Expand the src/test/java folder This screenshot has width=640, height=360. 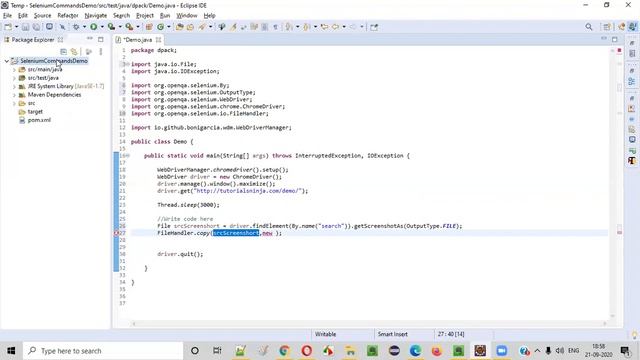point(14,78)
